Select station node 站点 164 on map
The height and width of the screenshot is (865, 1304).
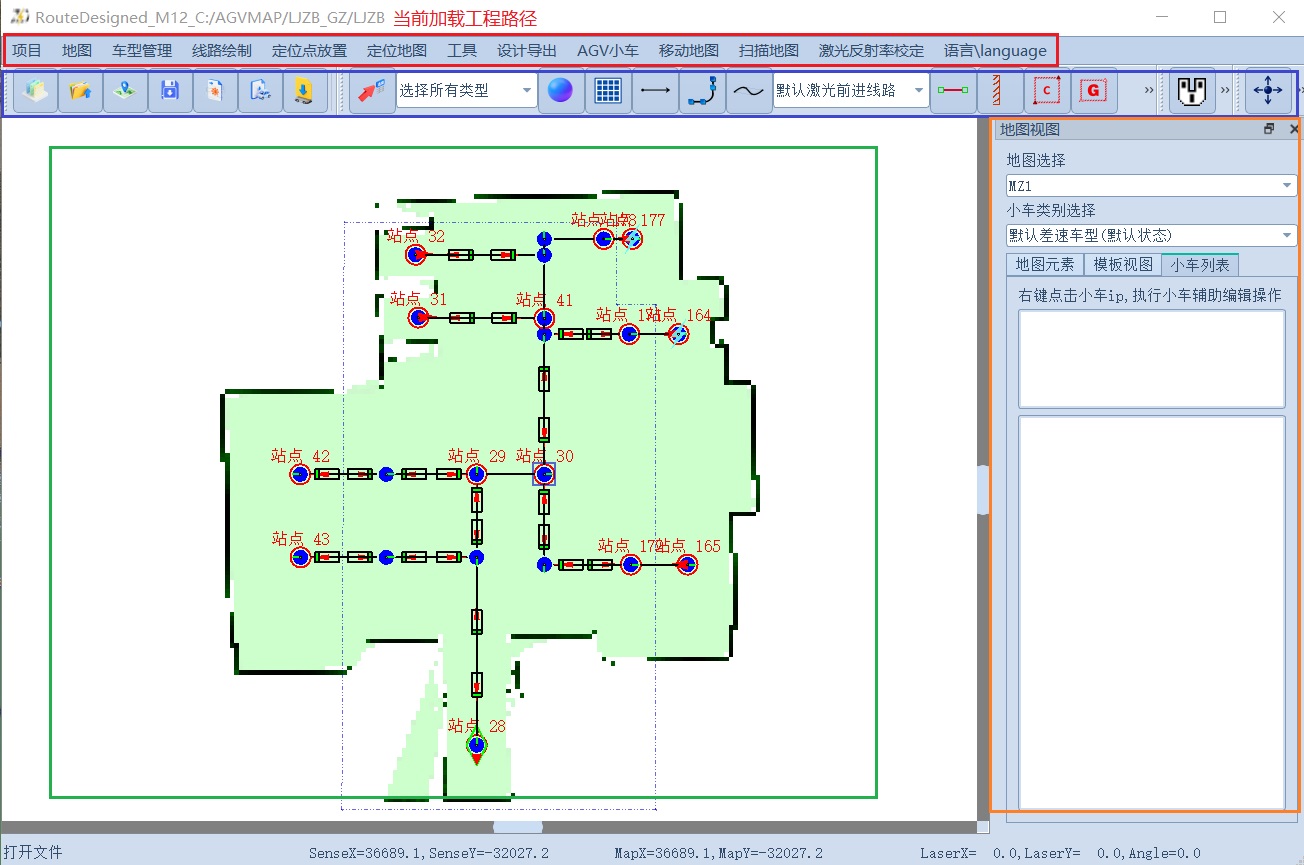(x=679, y=334)
